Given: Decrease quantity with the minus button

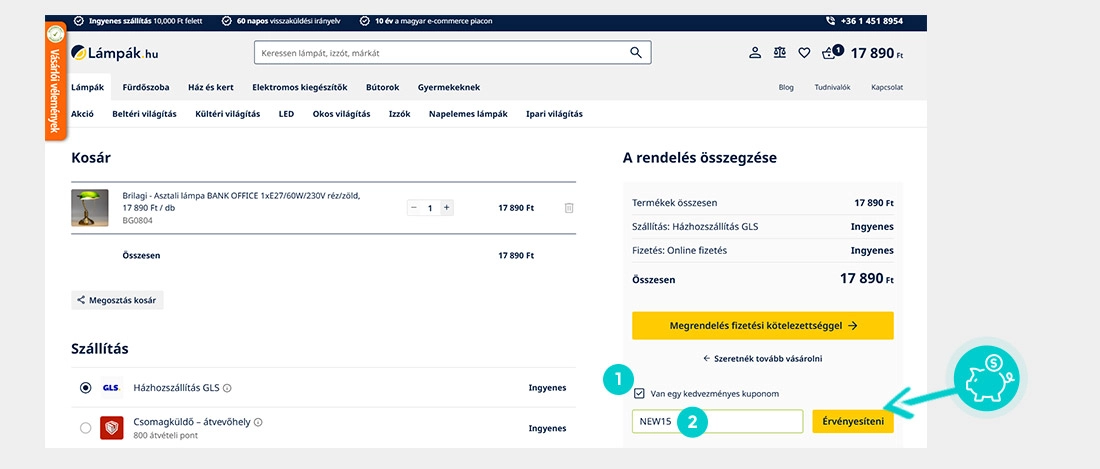Looking at the screenshot, I should [x=414, y=208].
